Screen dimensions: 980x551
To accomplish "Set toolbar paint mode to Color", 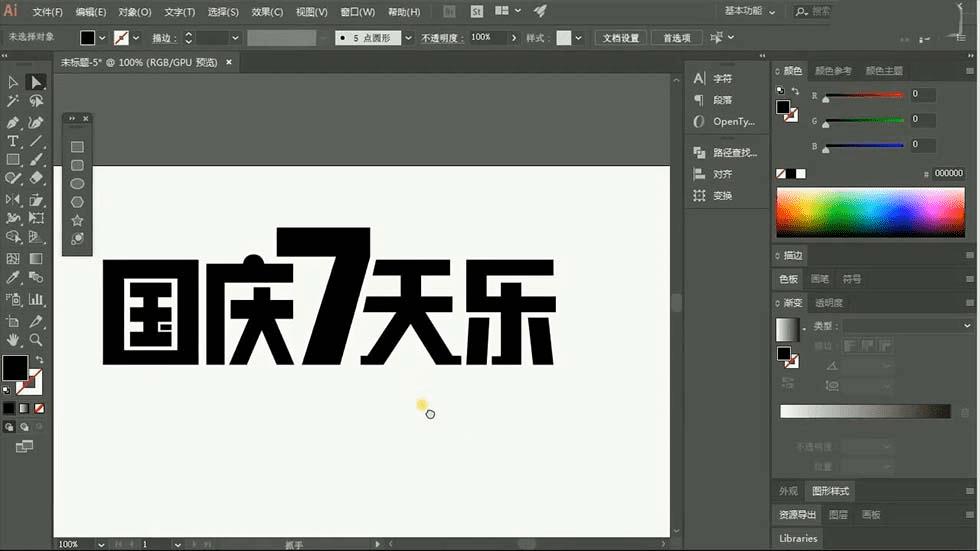I will (x=9, y=408).
